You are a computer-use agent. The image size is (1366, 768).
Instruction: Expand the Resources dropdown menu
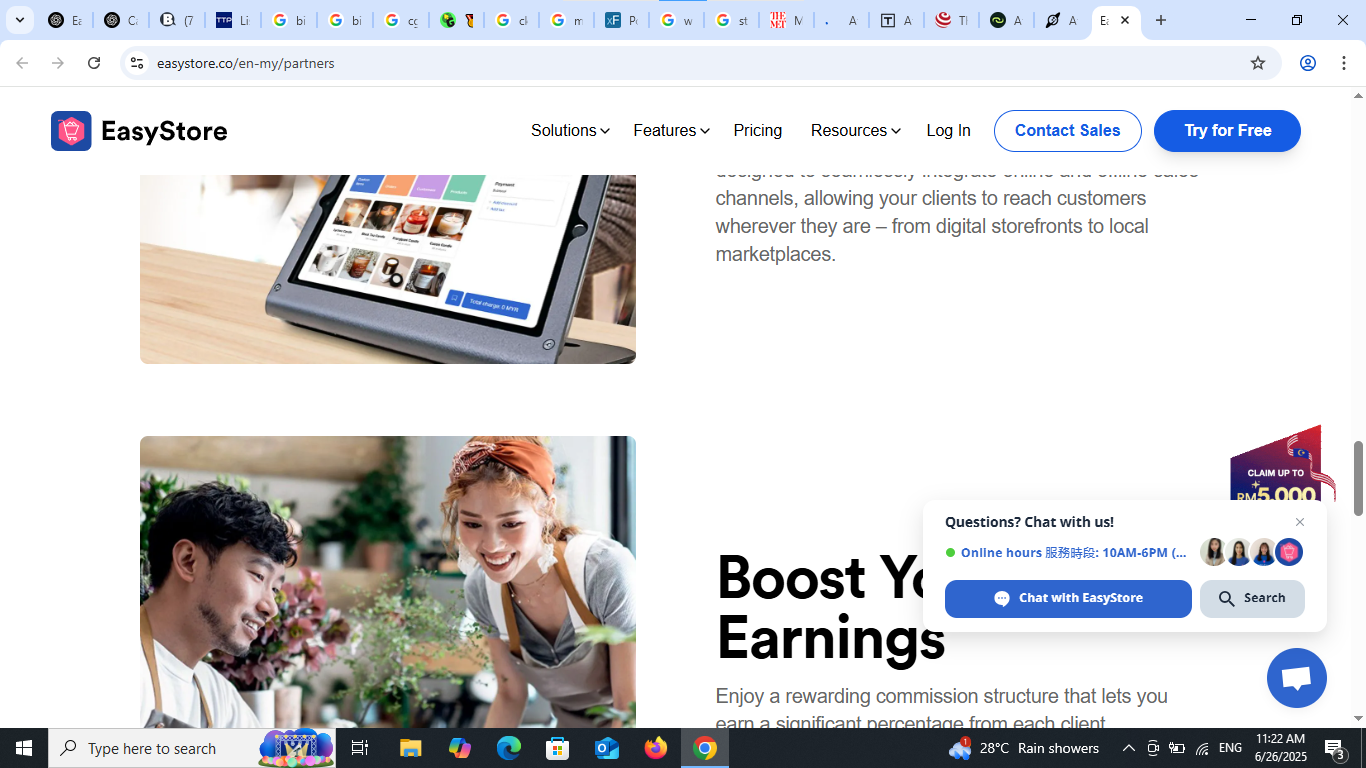click(x=856, y=131)
